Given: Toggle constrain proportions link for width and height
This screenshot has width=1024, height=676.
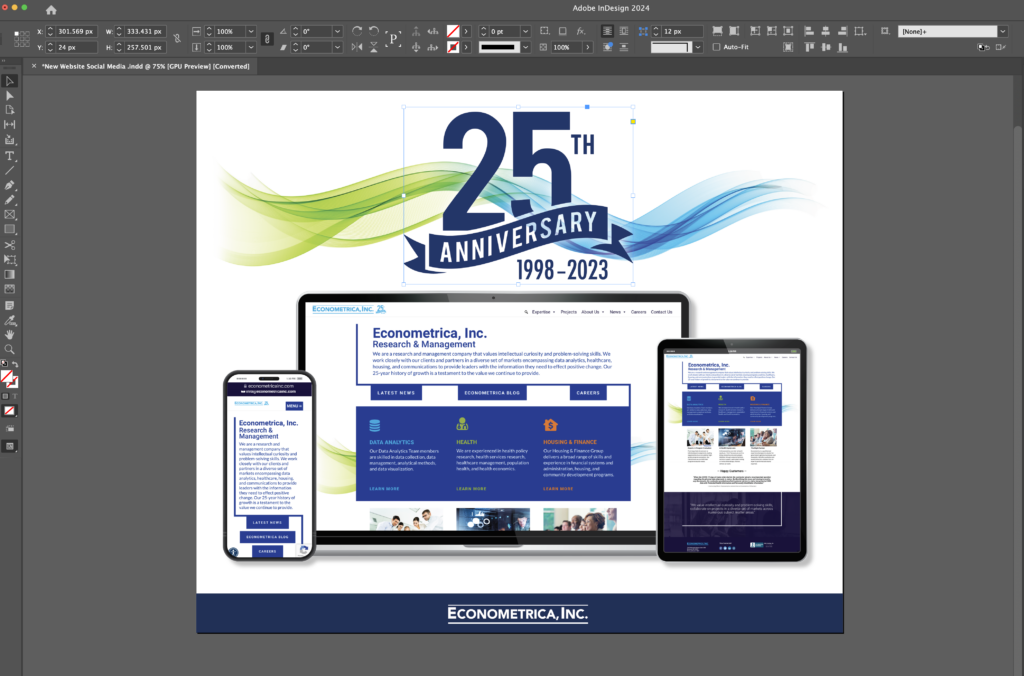Looking at the screenshot, I should [177, 39].
